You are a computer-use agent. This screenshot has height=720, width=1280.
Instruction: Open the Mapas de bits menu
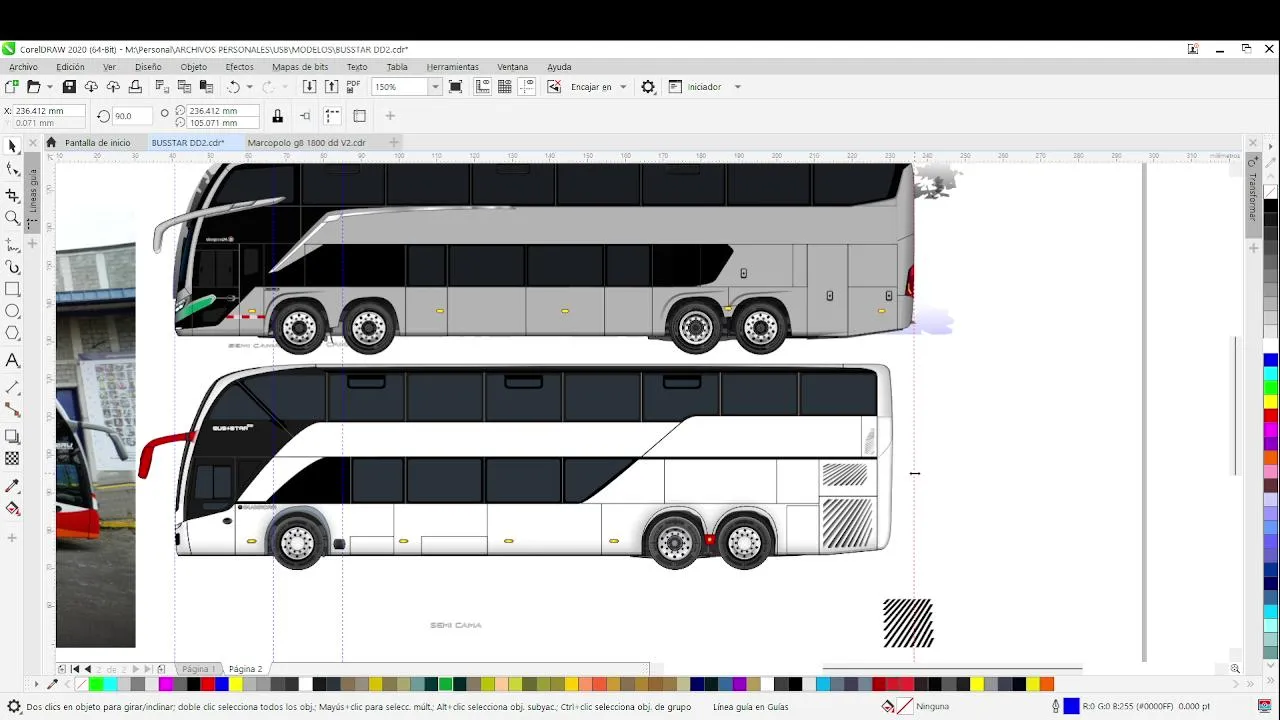point(300,67)
